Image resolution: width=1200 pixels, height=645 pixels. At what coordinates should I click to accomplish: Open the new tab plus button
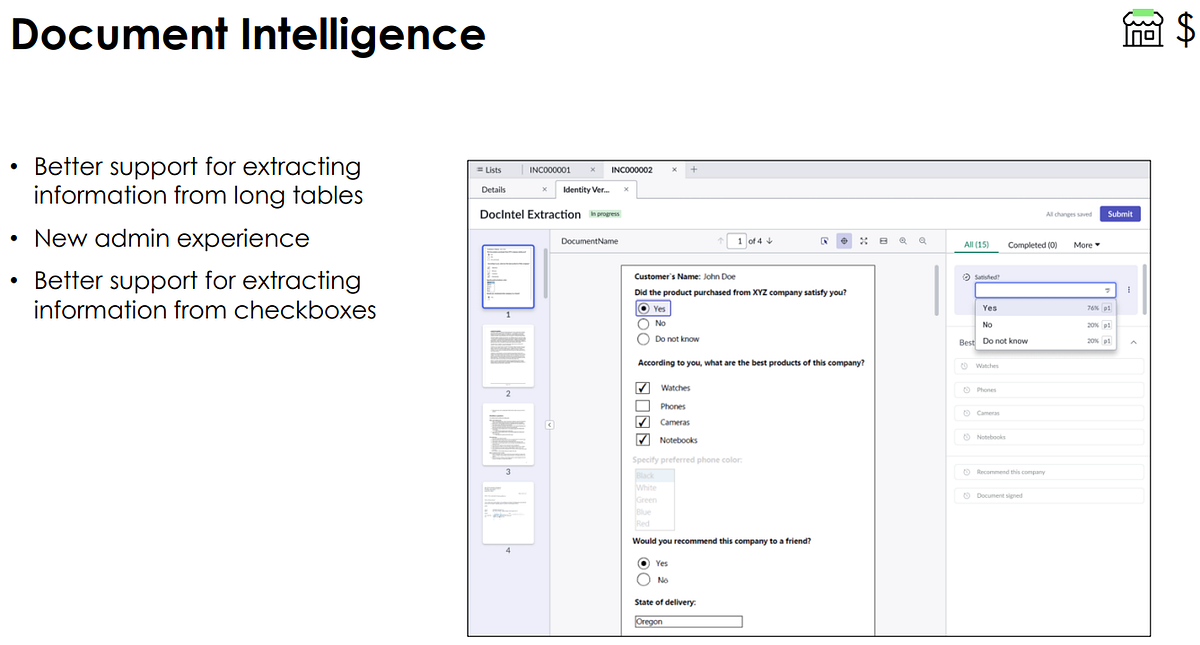693,169
